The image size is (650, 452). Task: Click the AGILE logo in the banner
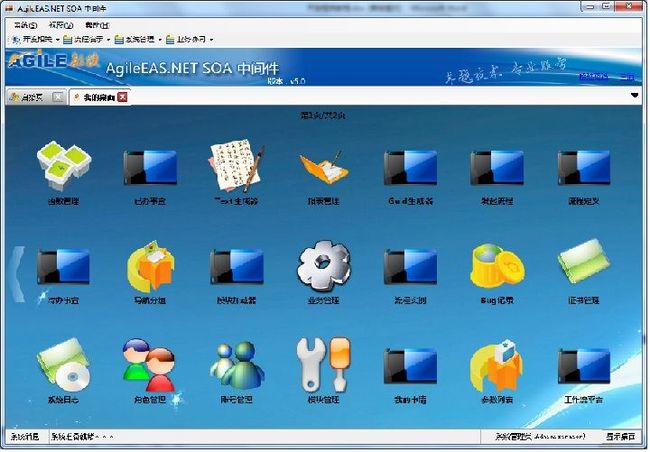point(55,61)
